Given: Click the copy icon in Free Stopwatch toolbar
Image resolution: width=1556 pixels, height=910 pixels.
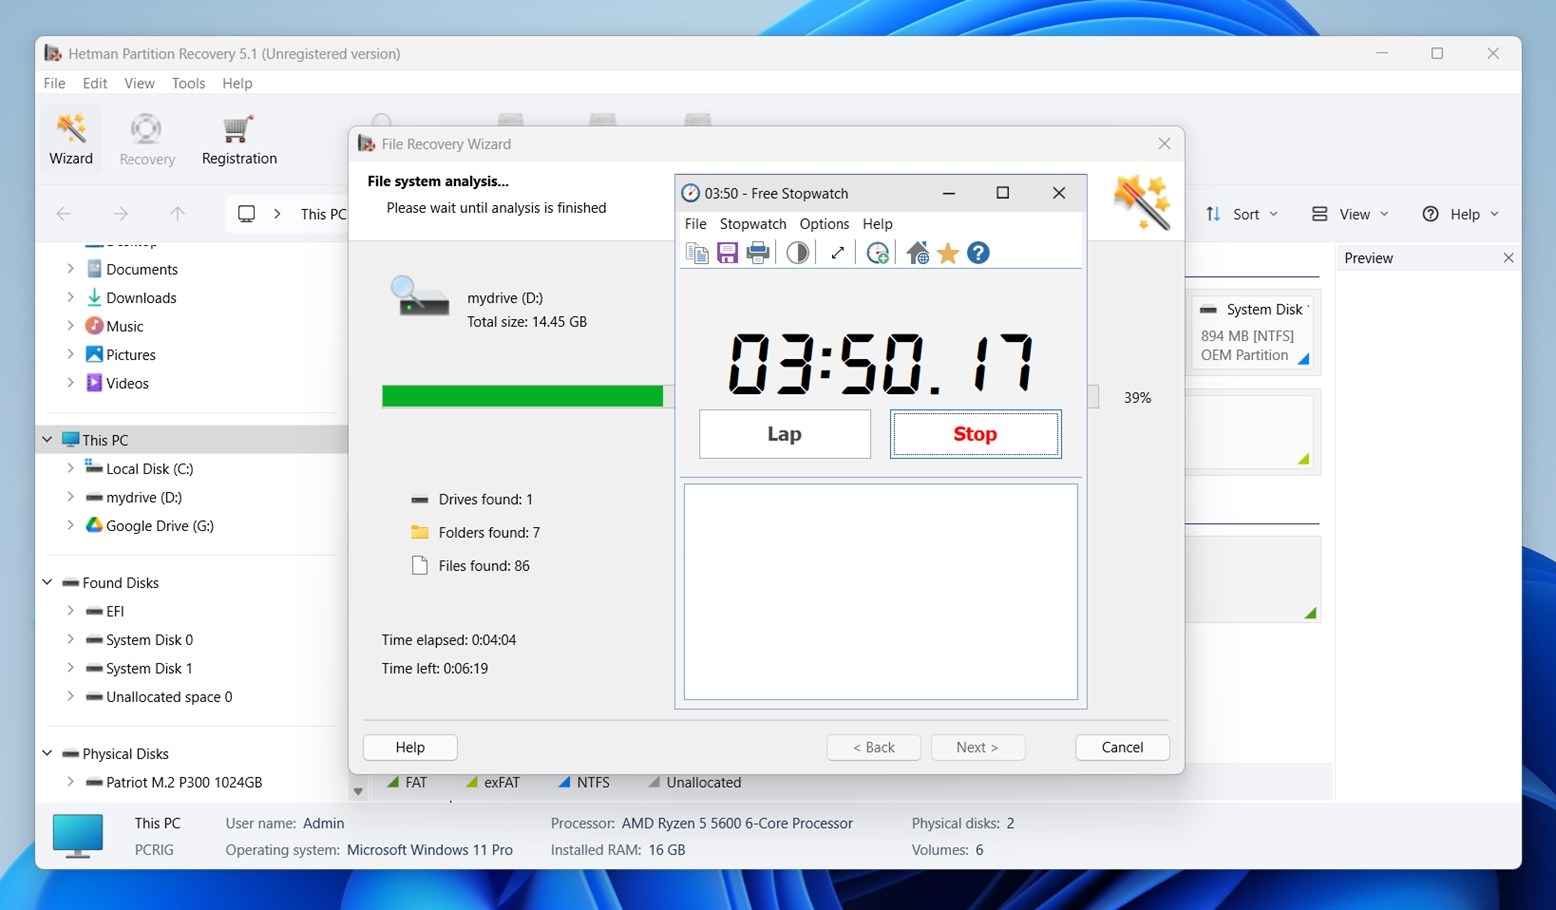Looking at the screenshot, I should 696,253.
